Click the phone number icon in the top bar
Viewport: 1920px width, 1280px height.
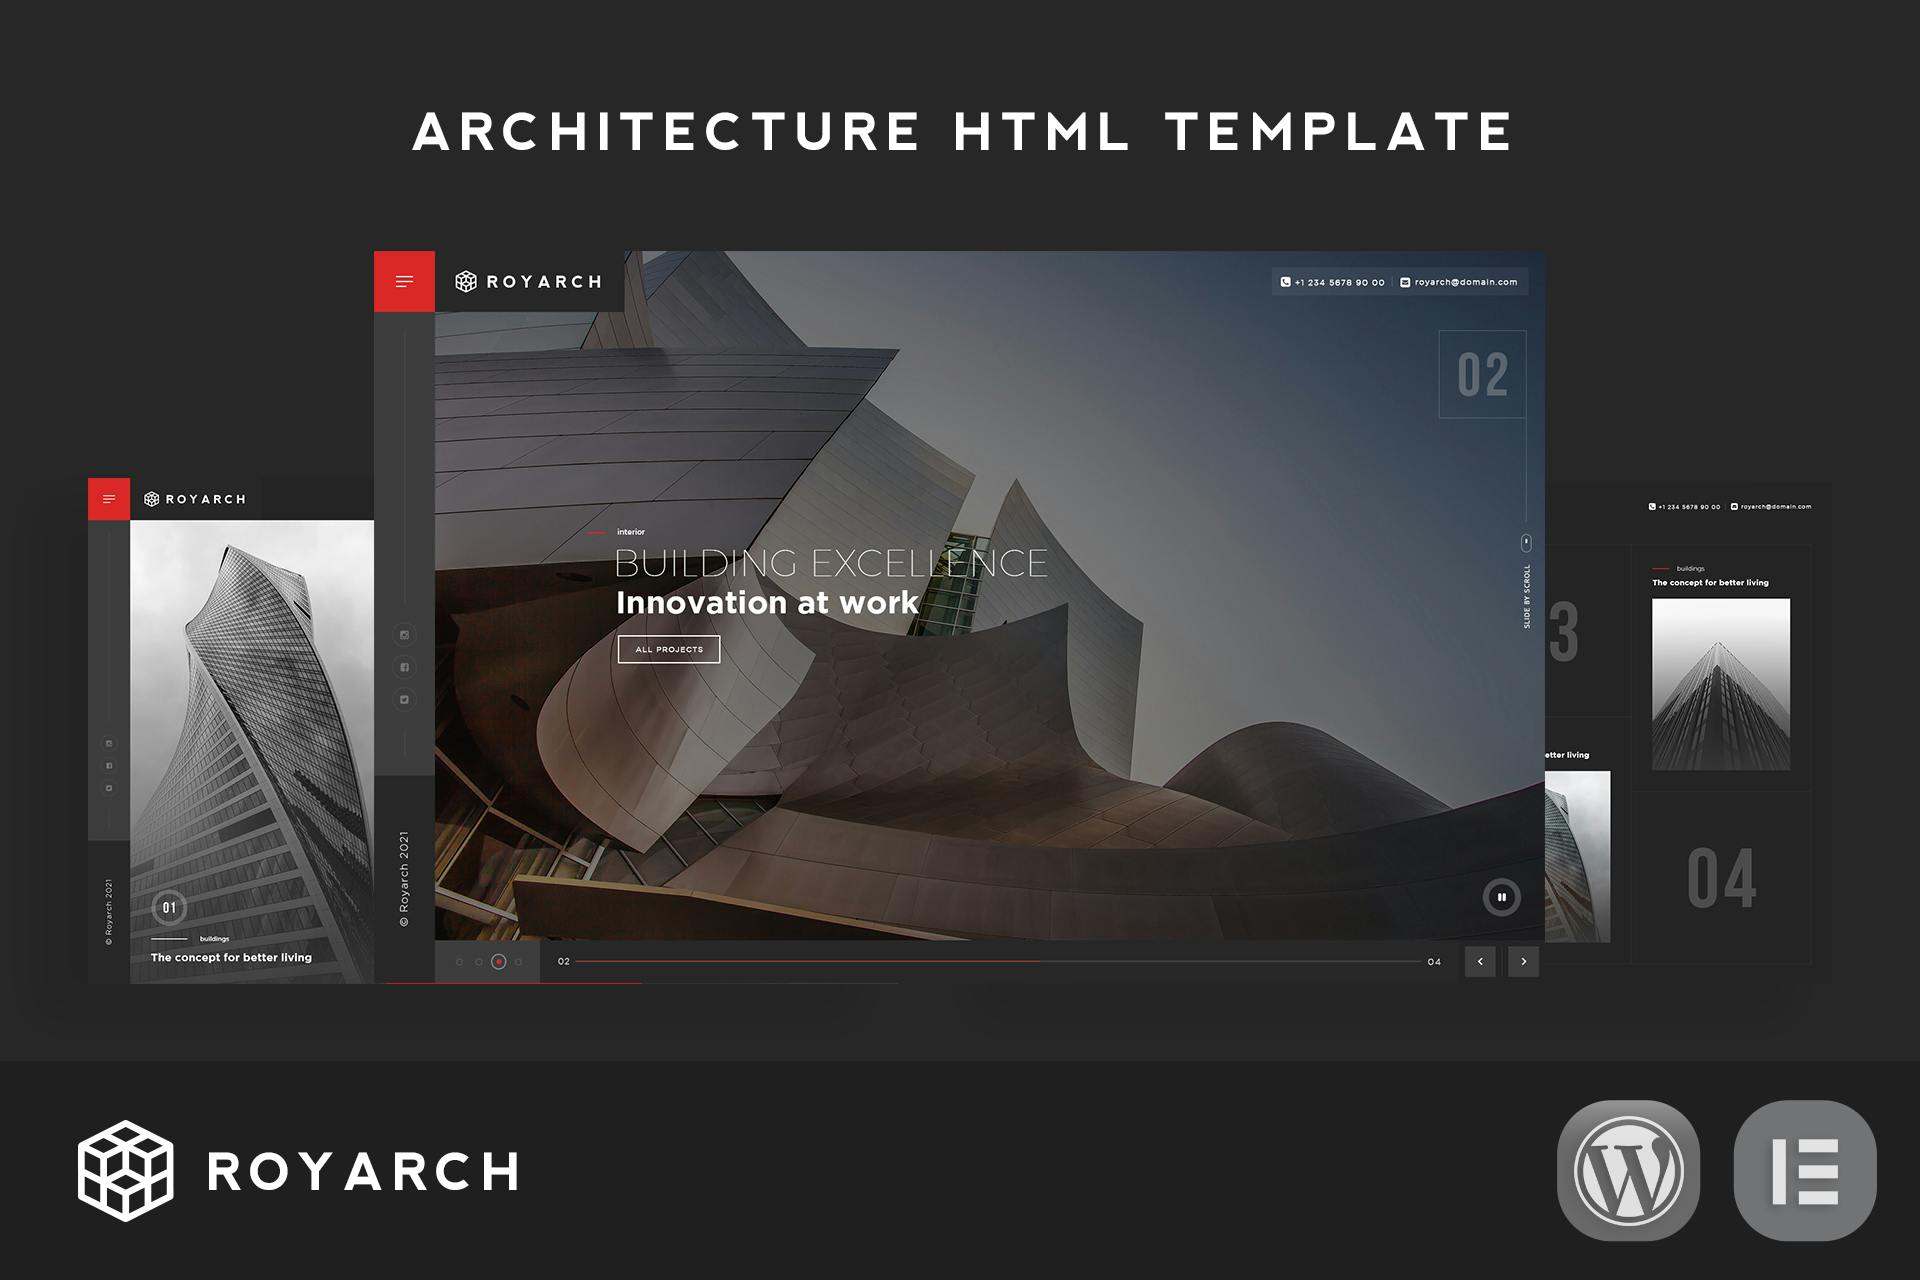click(x=1285, y=282)
